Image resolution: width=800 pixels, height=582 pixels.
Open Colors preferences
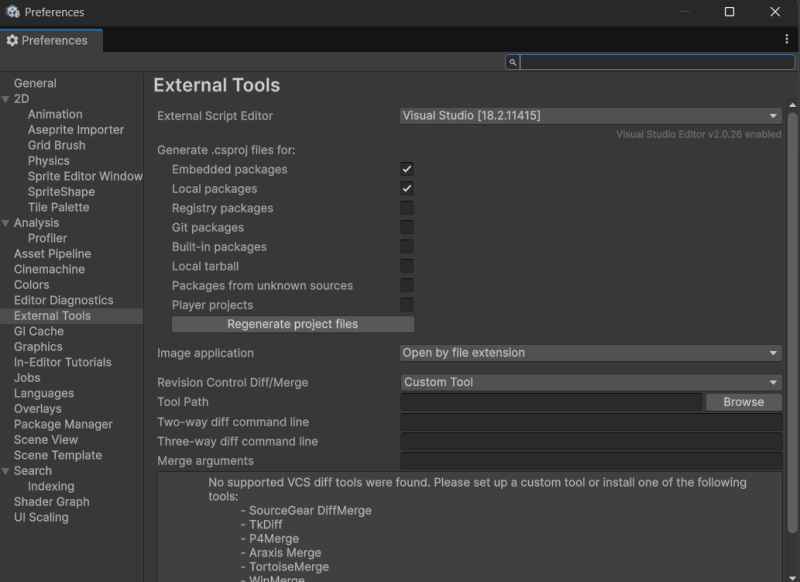tap(32, 285)
